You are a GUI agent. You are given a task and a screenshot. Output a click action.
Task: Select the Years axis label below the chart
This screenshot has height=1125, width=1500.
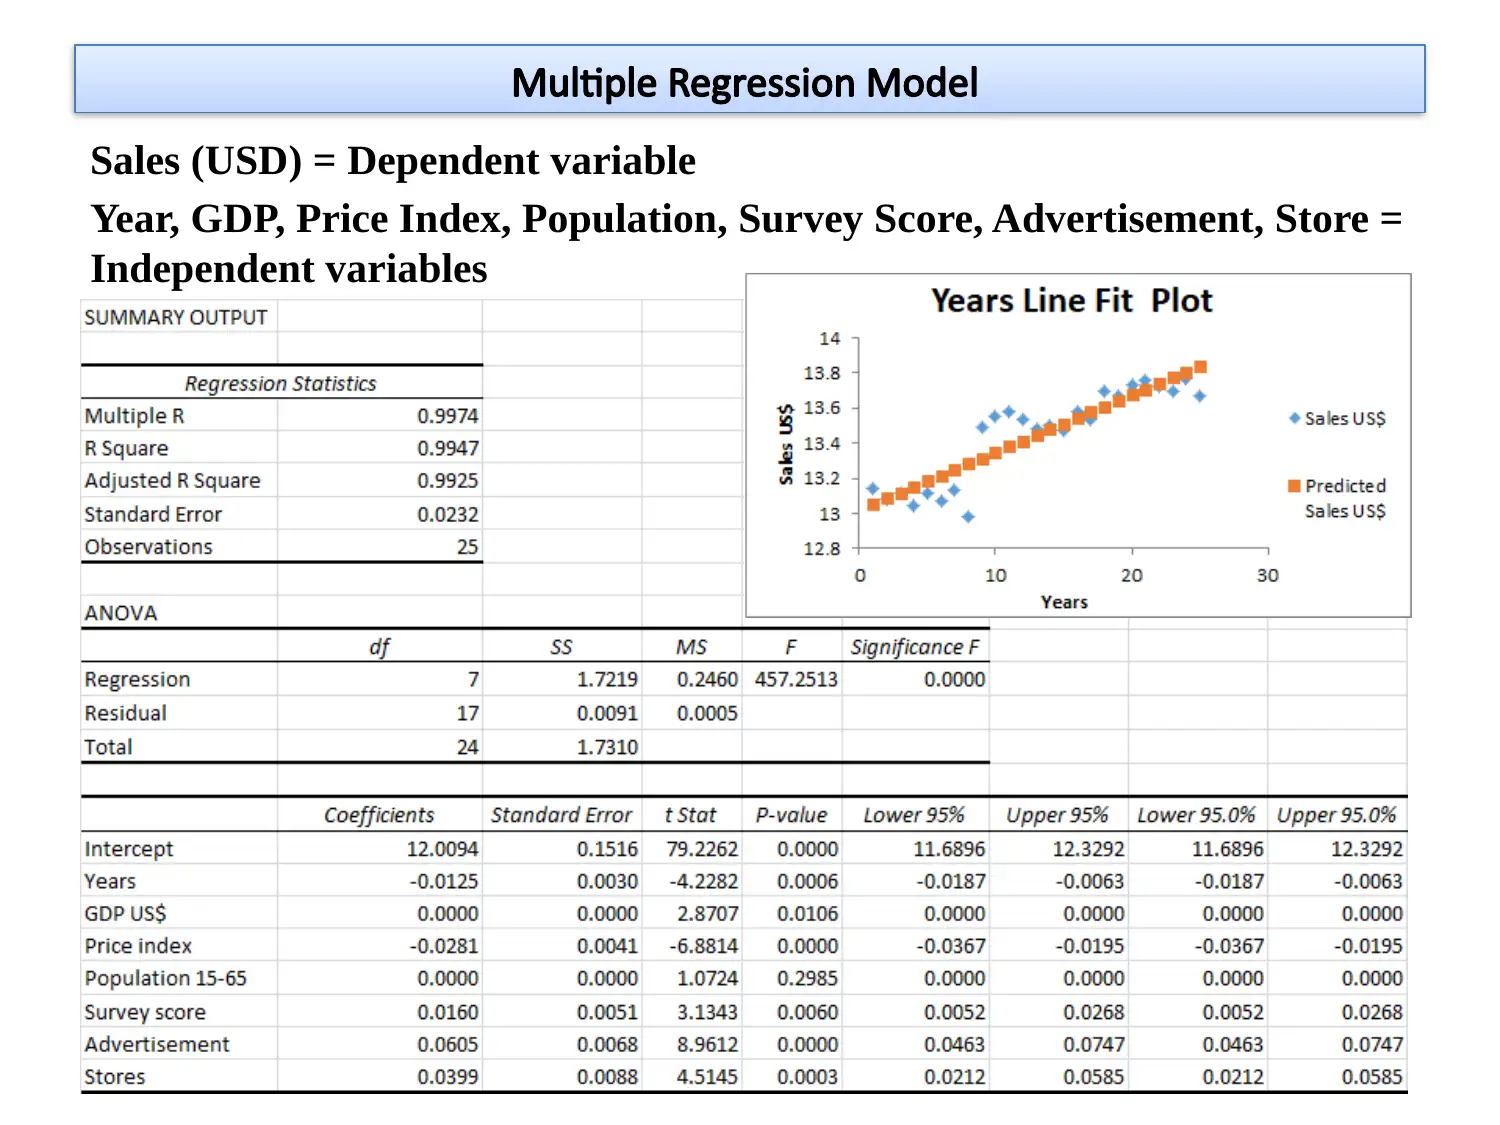[1063, 602]
